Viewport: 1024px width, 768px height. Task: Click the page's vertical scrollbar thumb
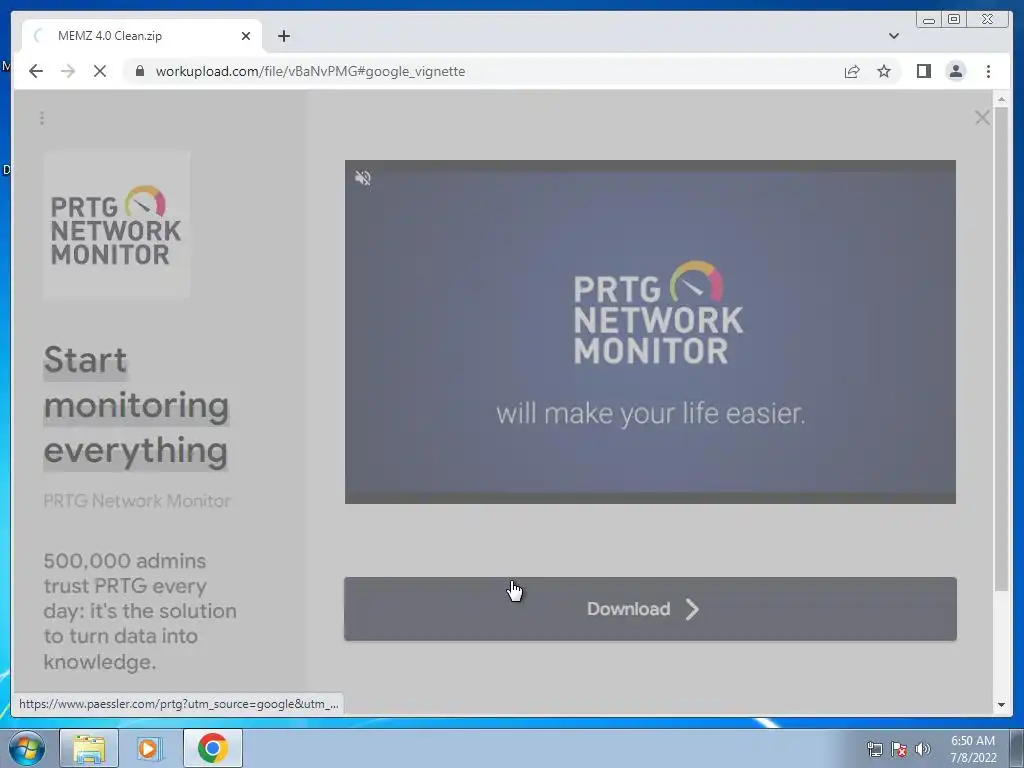[1001, 349]
